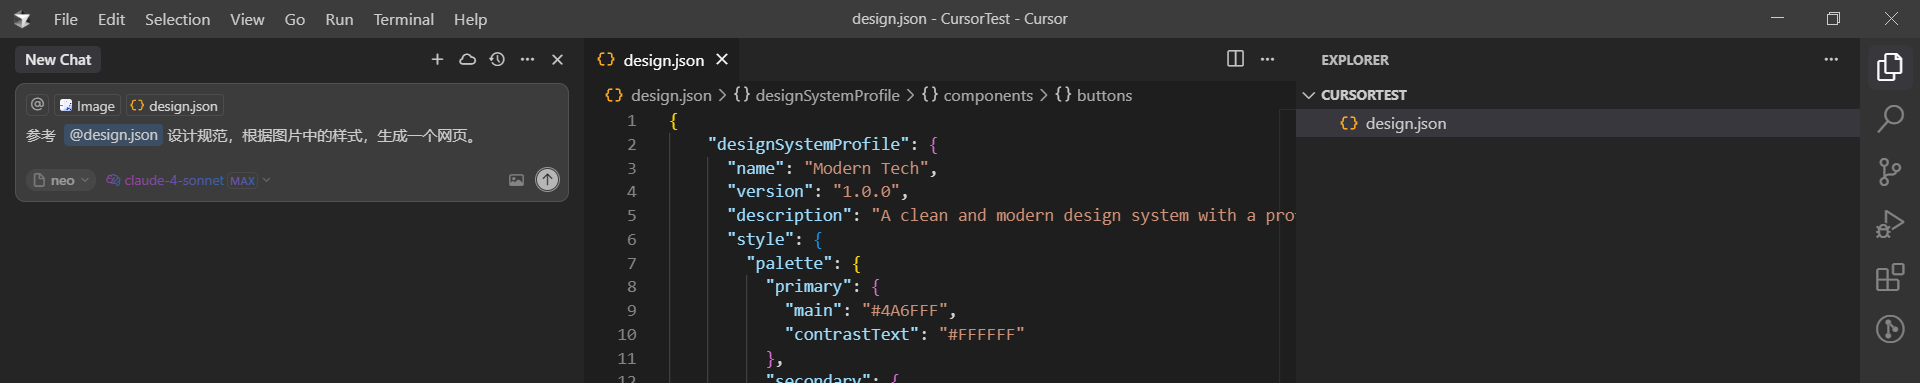Viewport: 1920px width, 383px height.
Task: Attach an image to the chat
Action: click(x=516, y=180)
